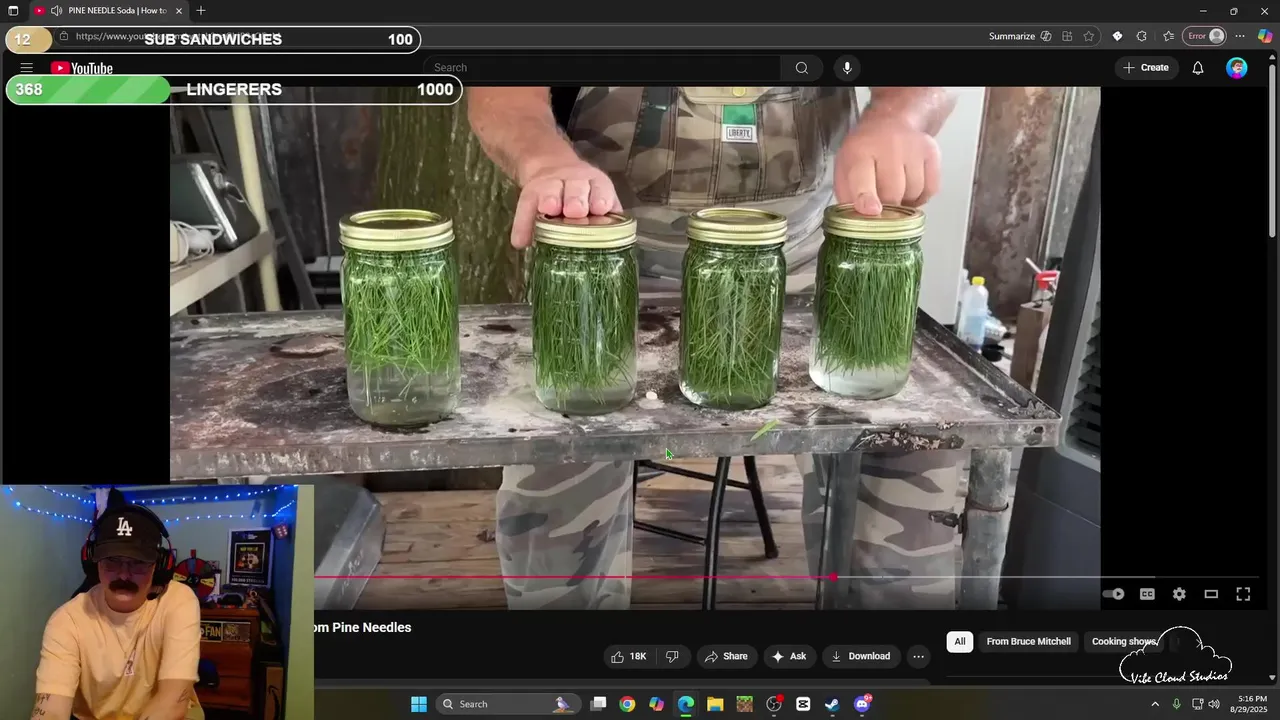1280x720 pixels.
Task: Click the taskbar Search box
Action: (x=506, y=704)
